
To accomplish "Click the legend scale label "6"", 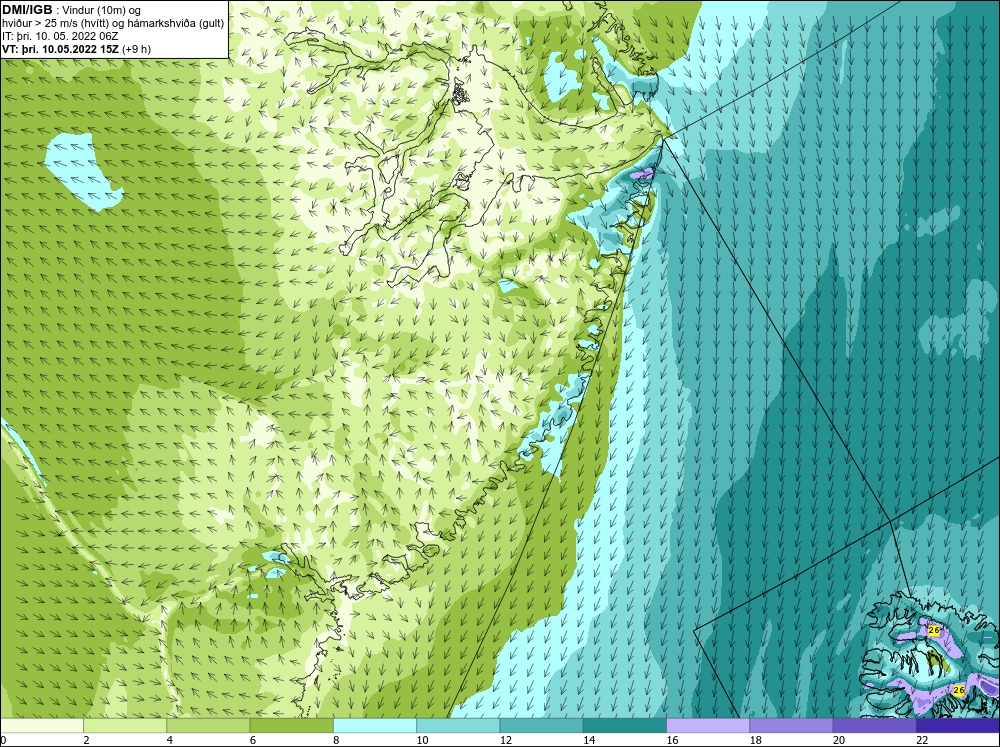I will (253, 740).
